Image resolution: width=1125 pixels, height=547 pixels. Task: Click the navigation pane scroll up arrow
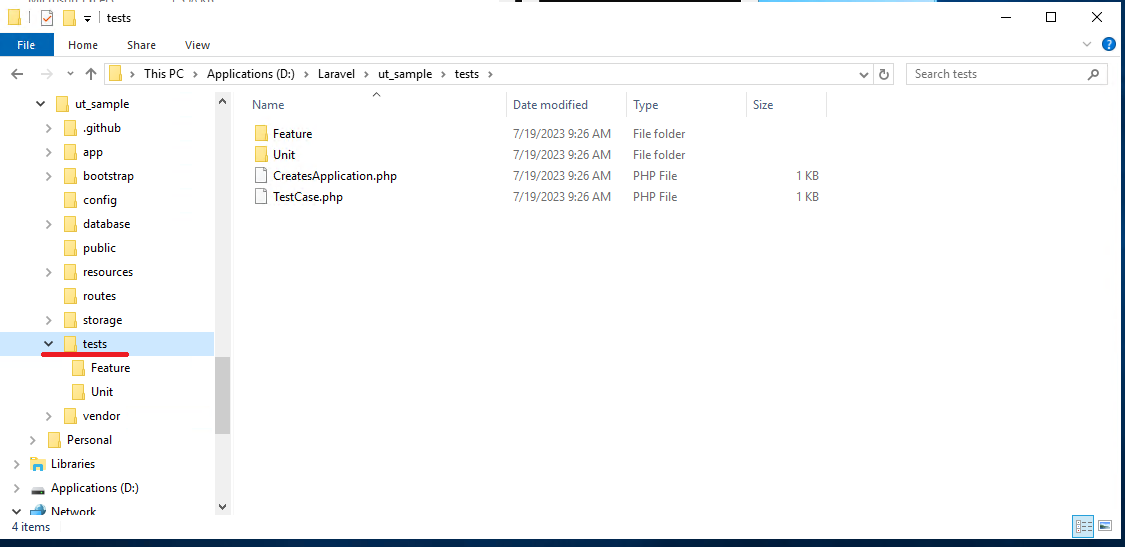pos(222,102)
